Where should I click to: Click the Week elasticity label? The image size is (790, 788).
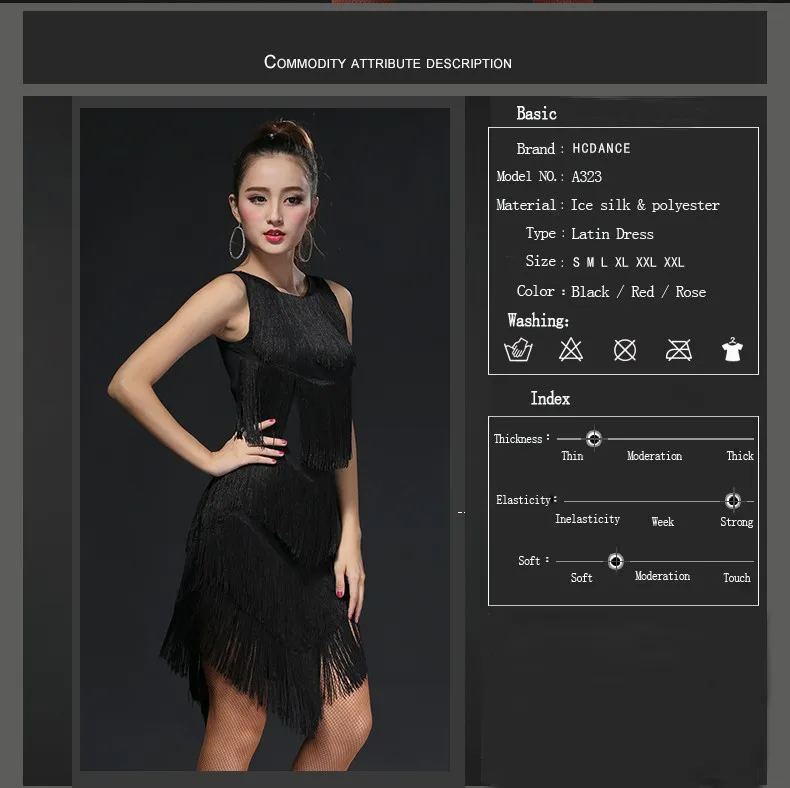coord(663,521)
